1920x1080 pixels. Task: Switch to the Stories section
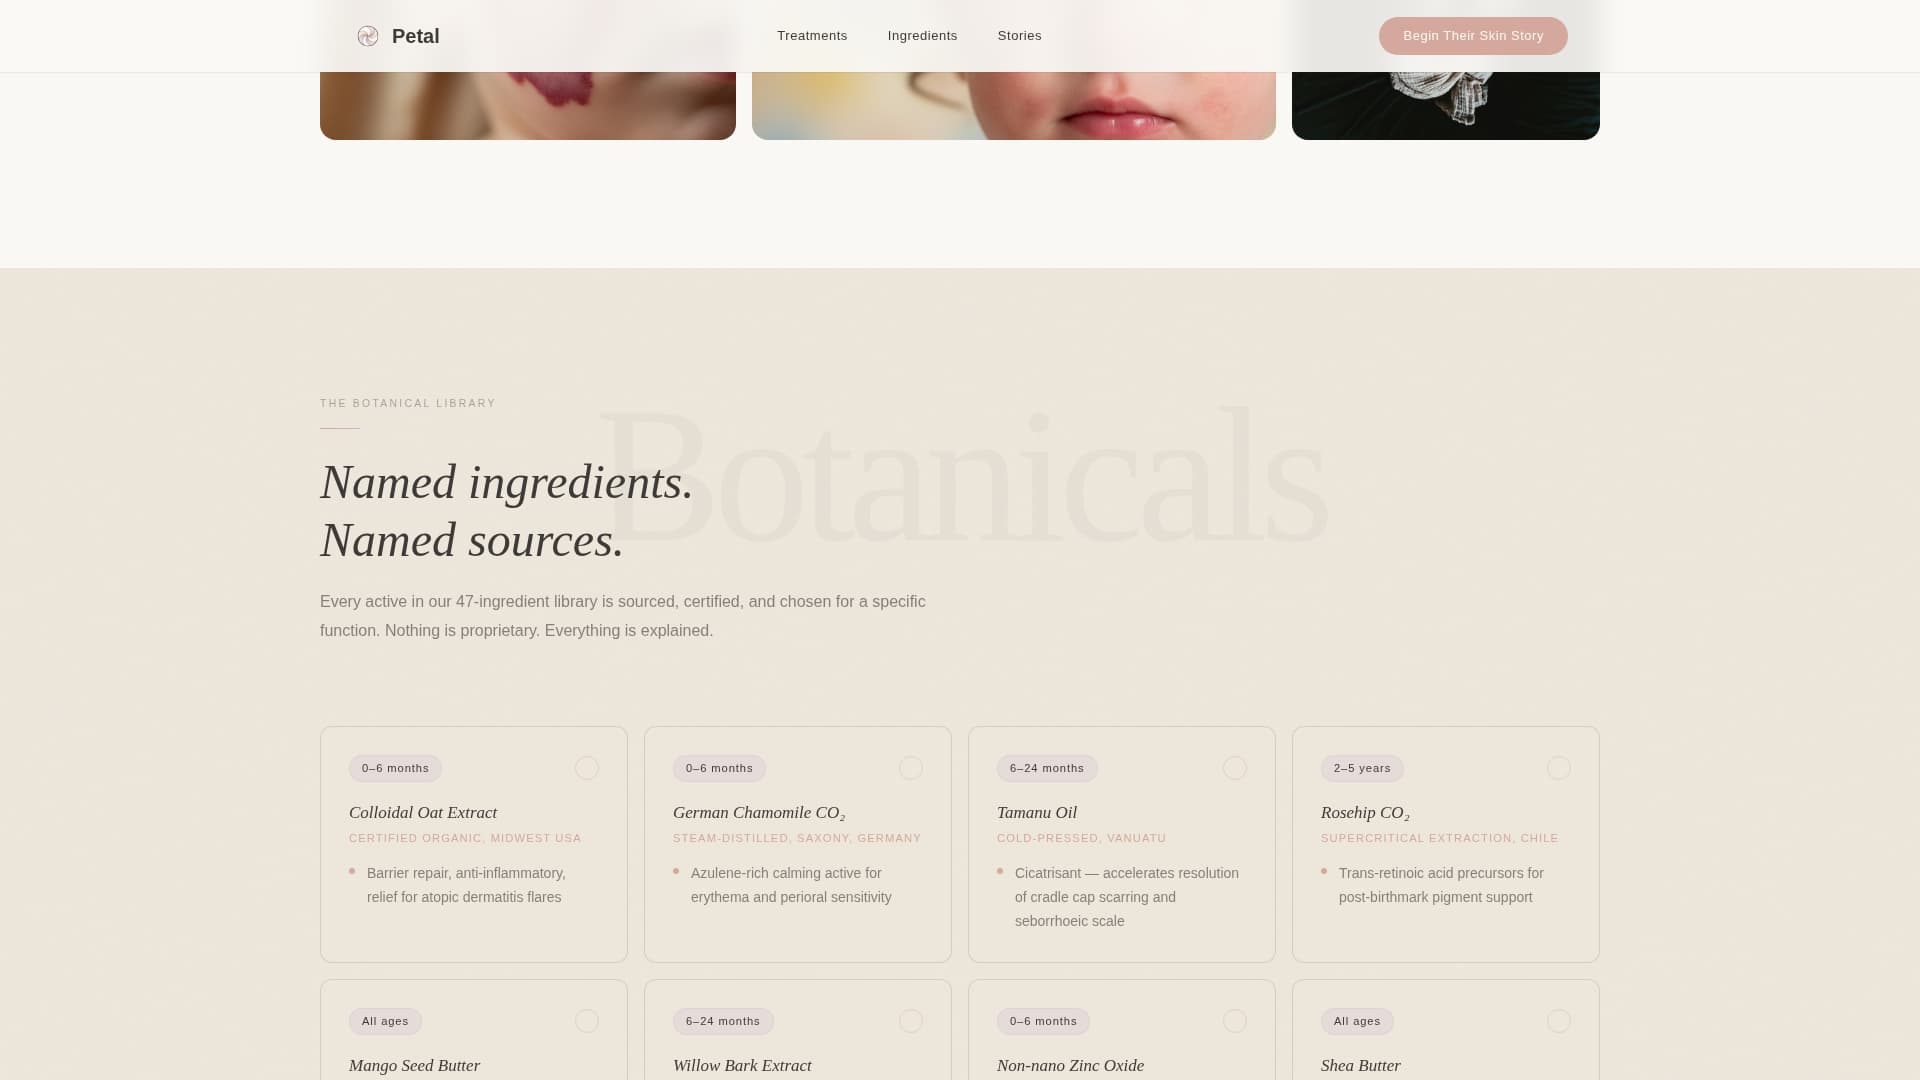[1020, 35]
